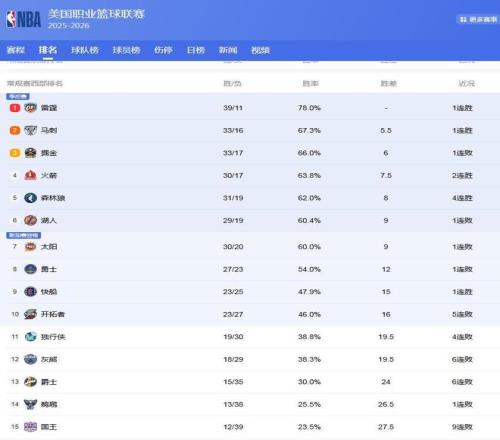Click the 18/29 record for 灰熊
Viewport: 500px width, 440px height.
pos(233,359)
